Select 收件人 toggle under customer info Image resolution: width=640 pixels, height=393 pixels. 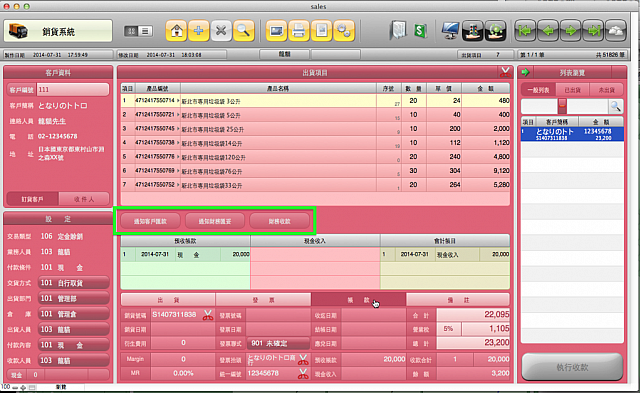coord(84,199)
